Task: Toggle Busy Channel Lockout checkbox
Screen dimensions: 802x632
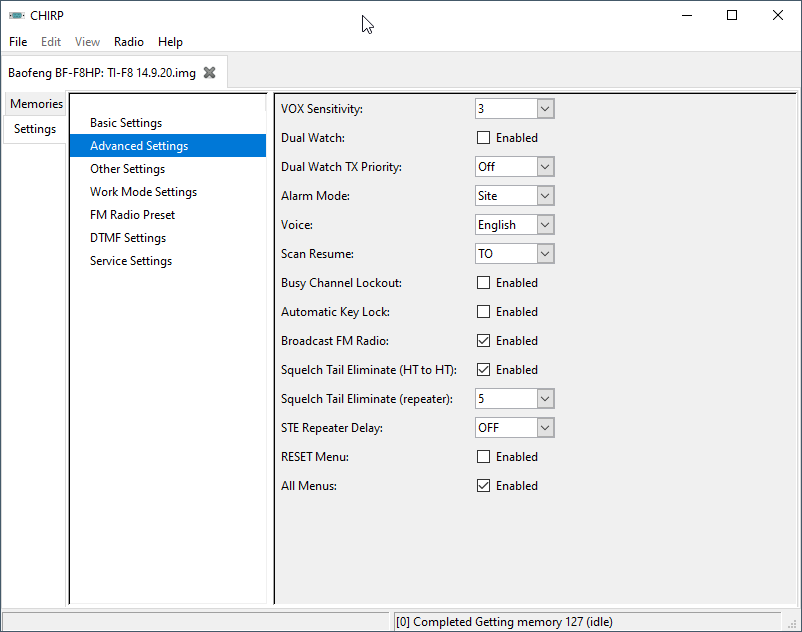Action: (x=483, y=283)
